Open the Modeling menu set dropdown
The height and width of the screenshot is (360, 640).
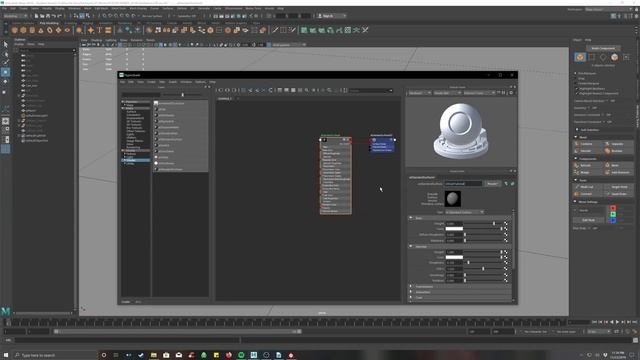click(x=16, y=16)
